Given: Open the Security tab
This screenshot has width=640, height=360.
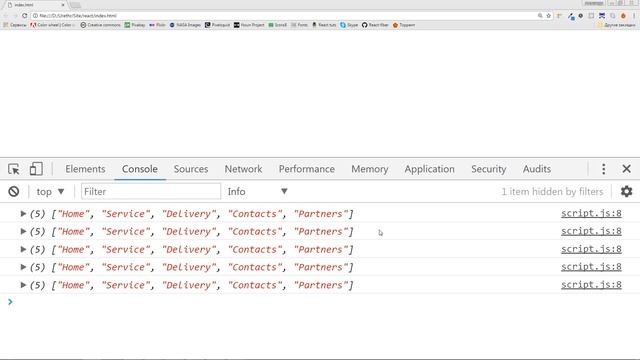Looking at the screenshot, I should 489,169.
